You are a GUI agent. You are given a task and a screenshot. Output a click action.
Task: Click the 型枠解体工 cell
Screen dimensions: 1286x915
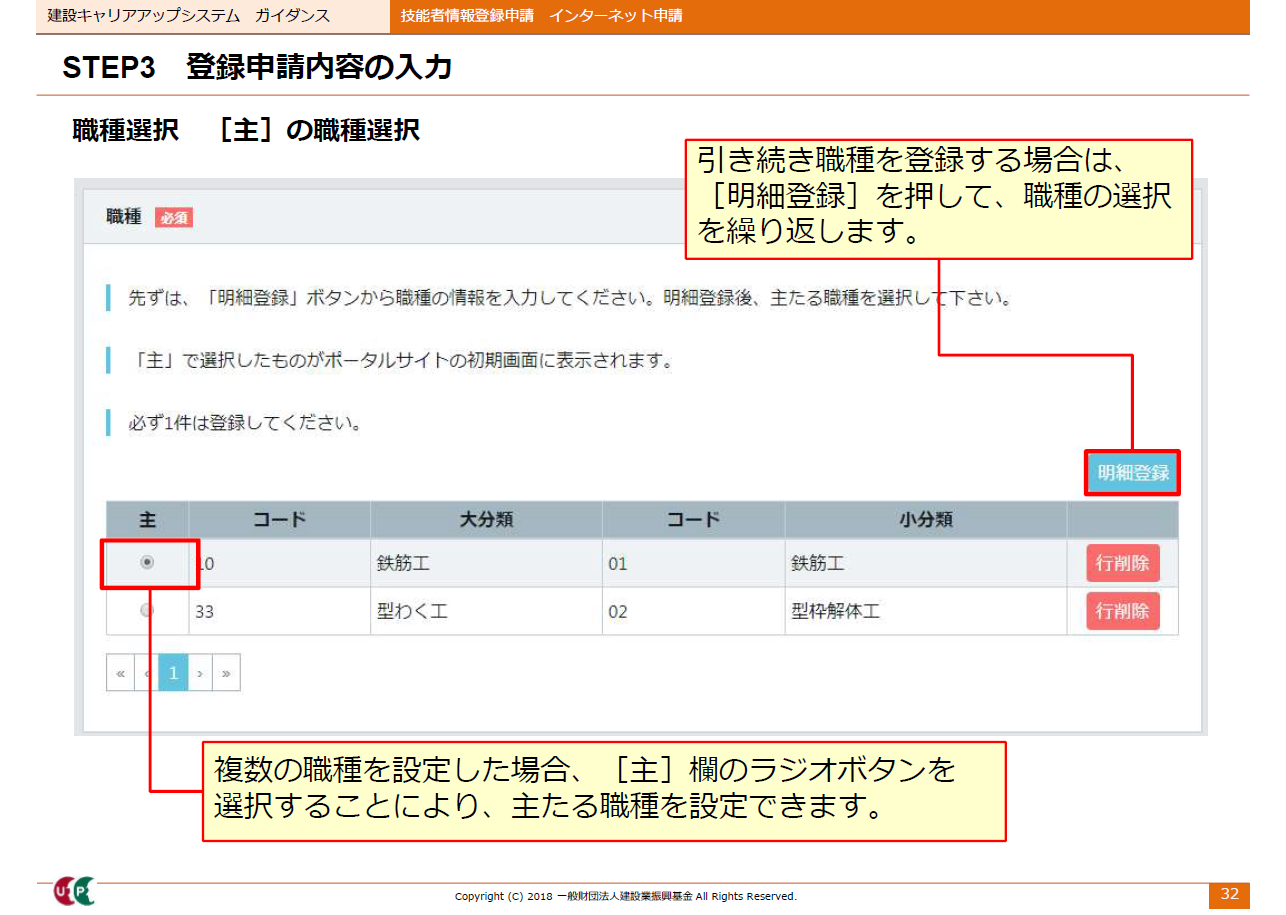coord(926,611)
